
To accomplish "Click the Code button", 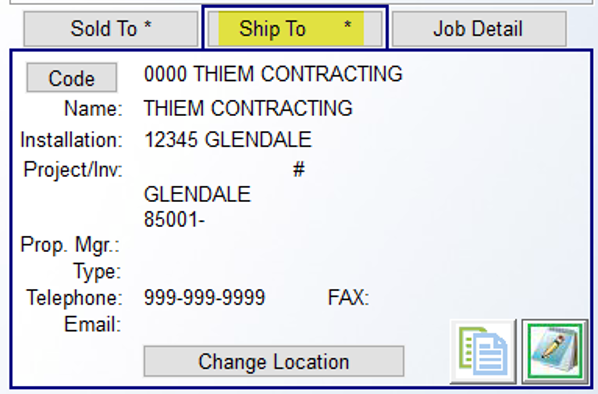I will (x=72, y=78).
